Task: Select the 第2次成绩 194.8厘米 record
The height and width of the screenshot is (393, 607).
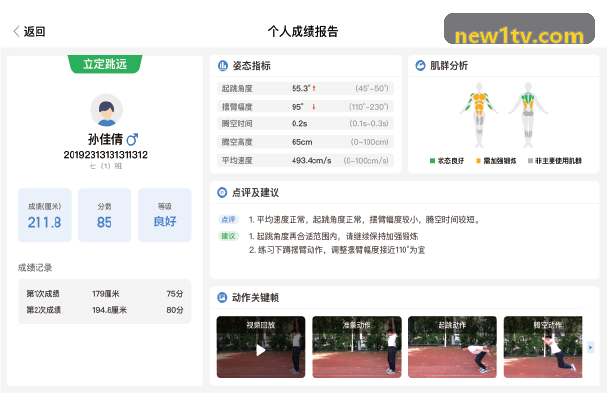Action: [x=105, y=310]
